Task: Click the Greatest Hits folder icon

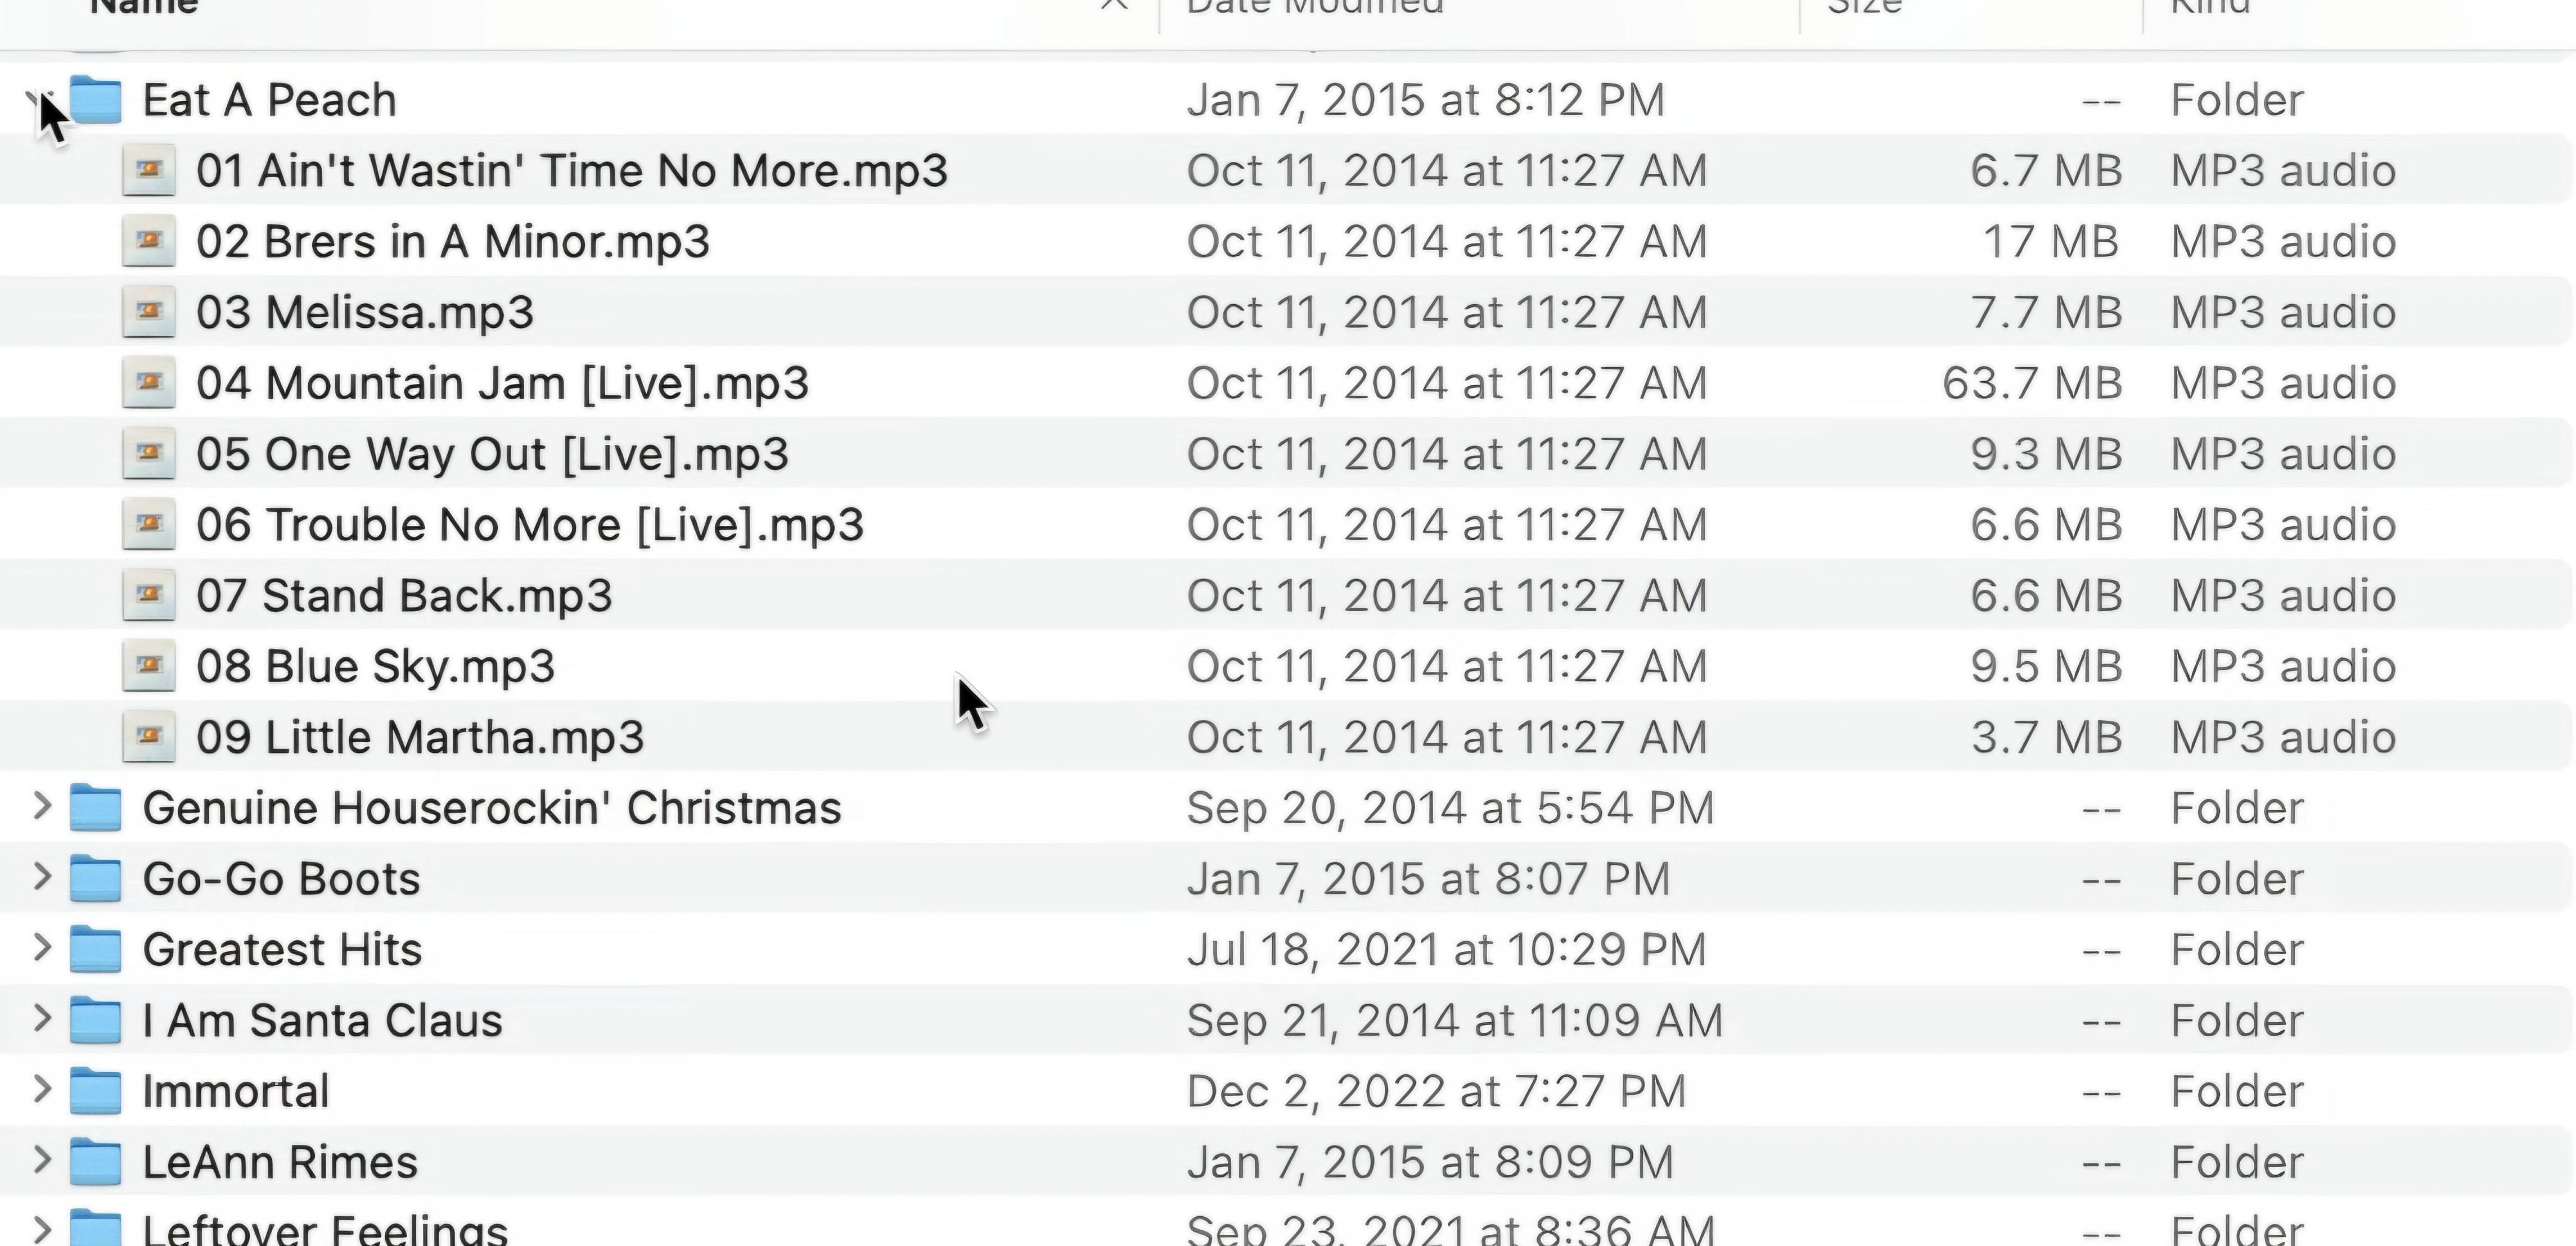Action: point(96,949)
